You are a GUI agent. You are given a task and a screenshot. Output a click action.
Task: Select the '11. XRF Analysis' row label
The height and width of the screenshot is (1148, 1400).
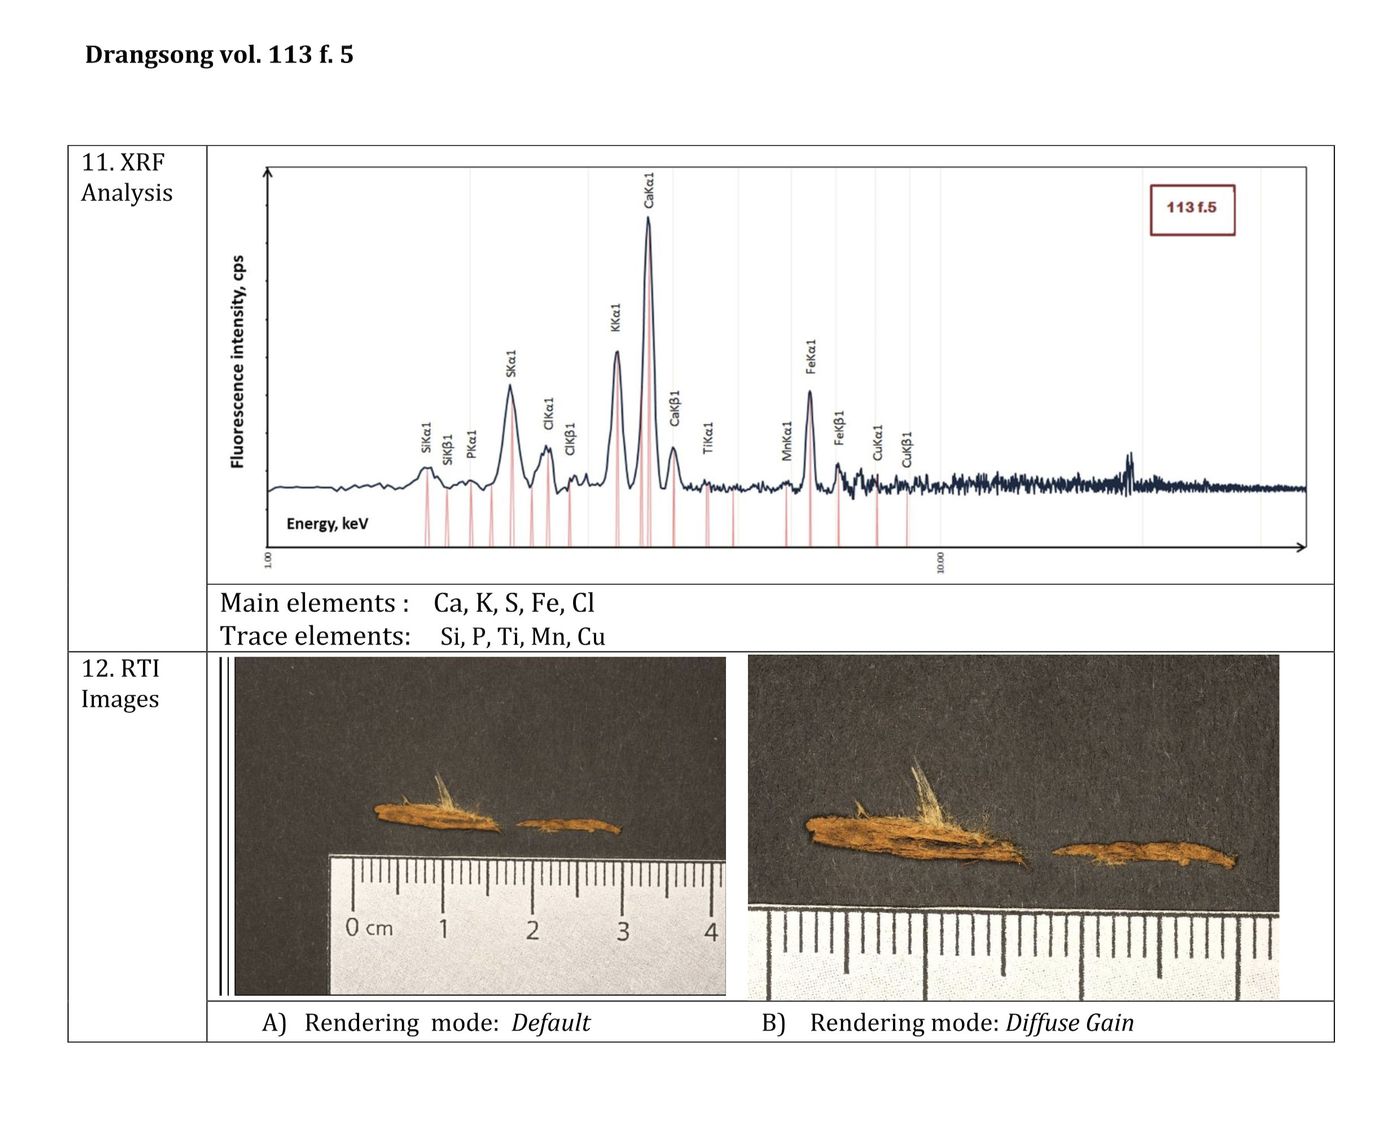coord(127,177)
